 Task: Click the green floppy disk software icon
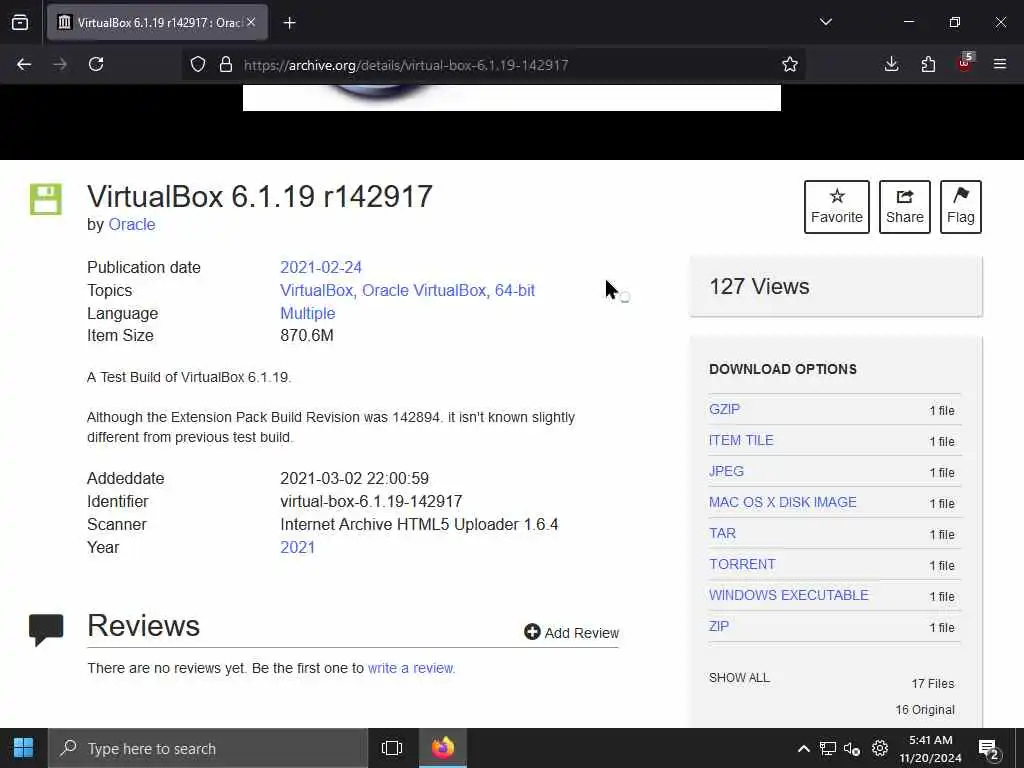[x=46, y=199]
